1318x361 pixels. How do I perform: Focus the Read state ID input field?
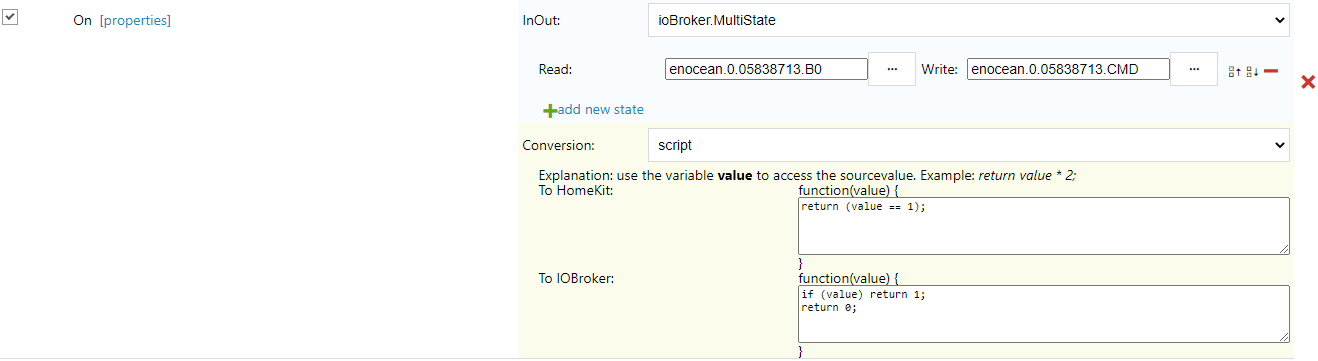(765, 69)
